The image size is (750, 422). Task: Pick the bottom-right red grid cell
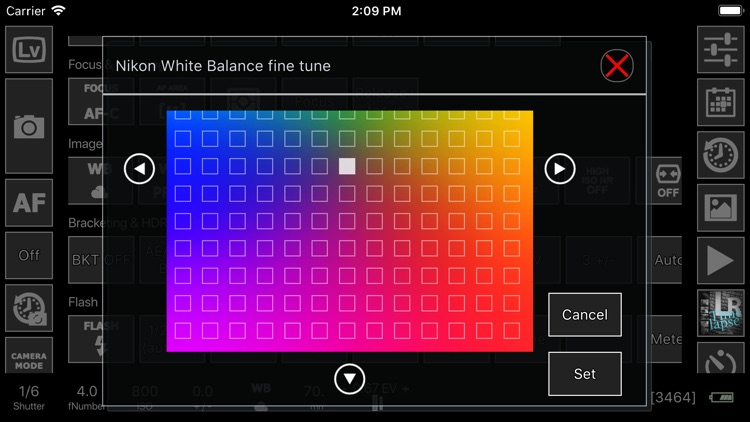point(512,331)
